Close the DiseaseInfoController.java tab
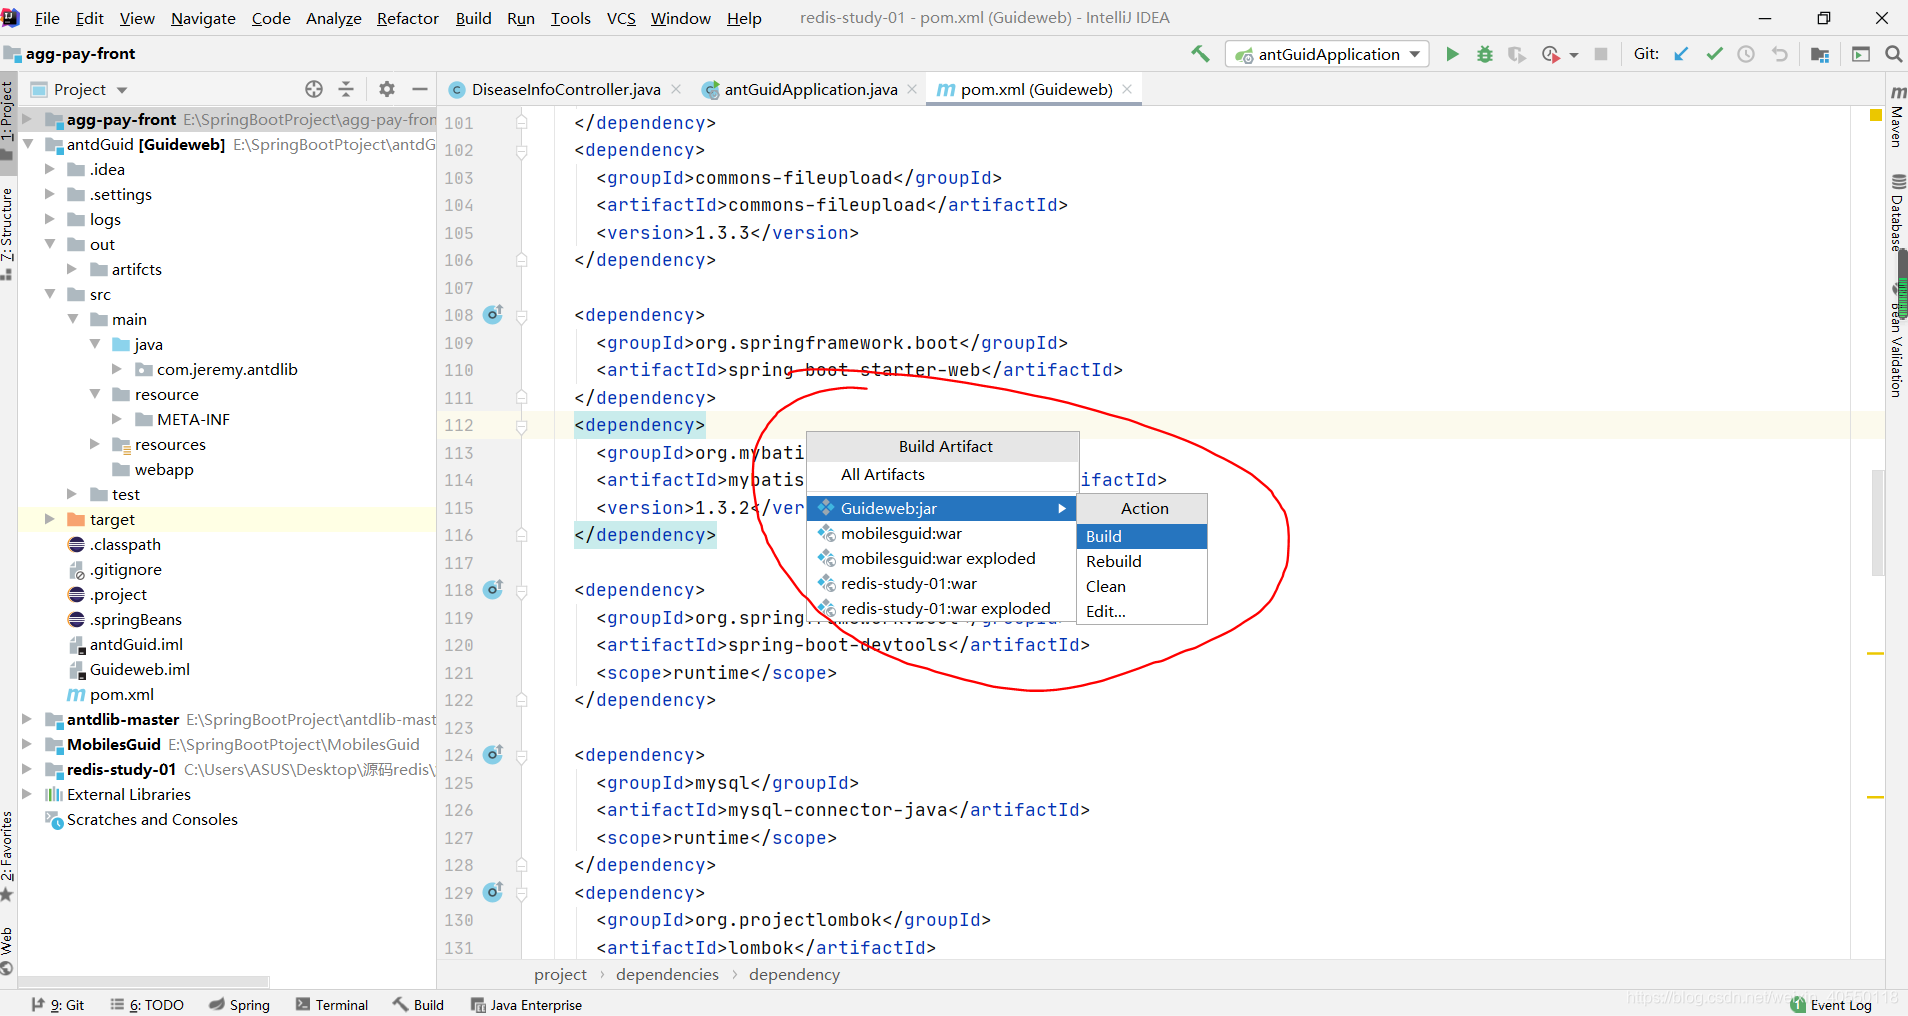Screen dimensions: 1908x1016 coord(677,89)
